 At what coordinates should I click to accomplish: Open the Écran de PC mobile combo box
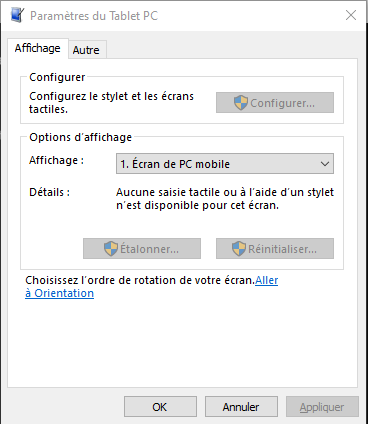pos(225,164)
